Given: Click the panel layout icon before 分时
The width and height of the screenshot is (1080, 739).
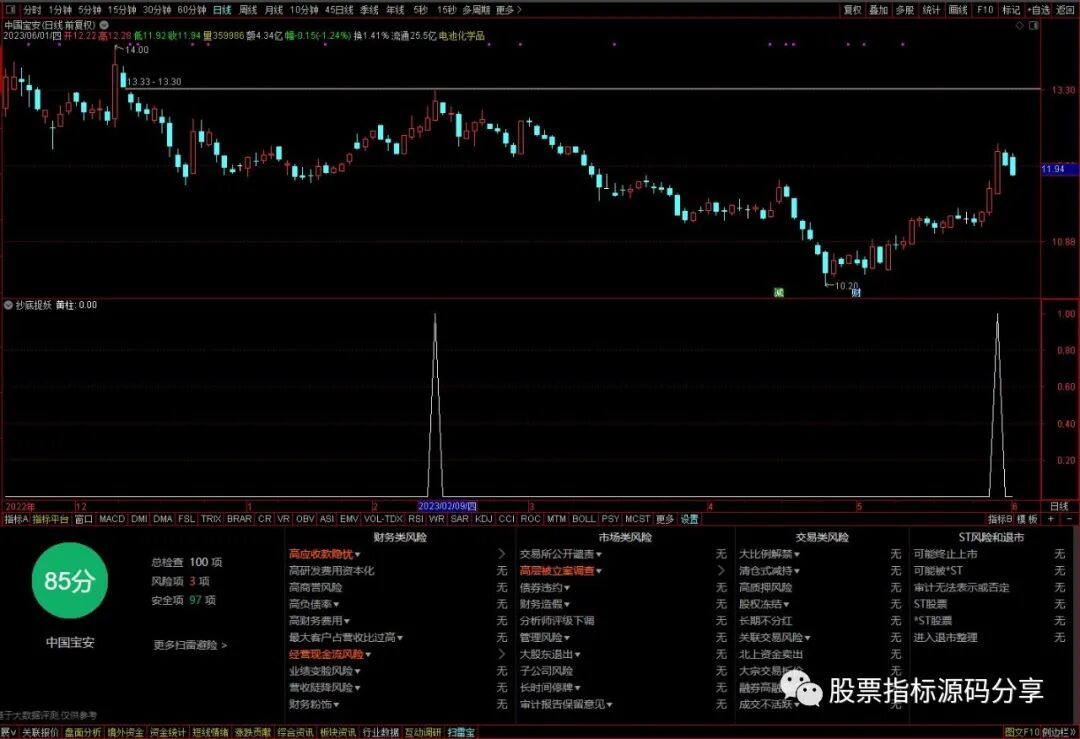Looking at the screenshot, I should [10, 10].
